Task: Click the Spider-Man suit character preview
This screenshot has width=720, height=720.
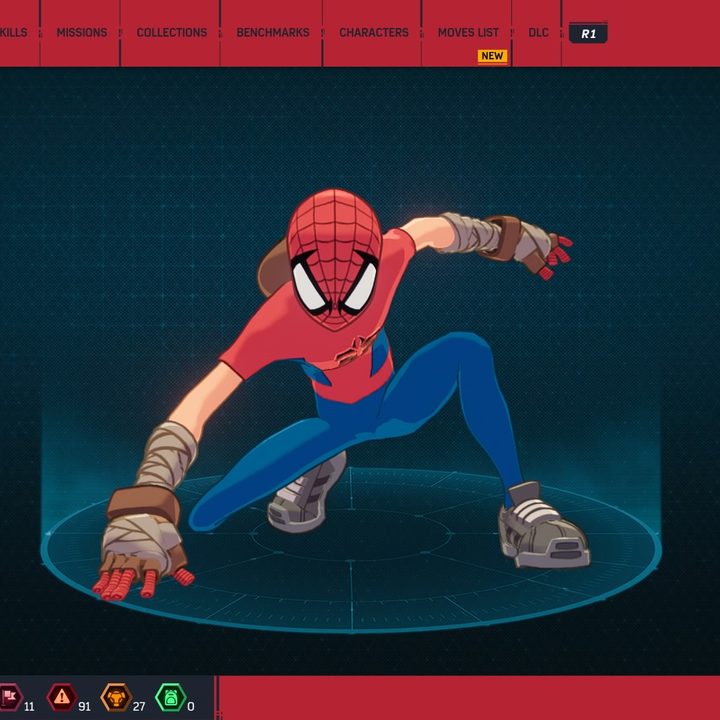Action: pyautogui.click(x=342, y=395)
